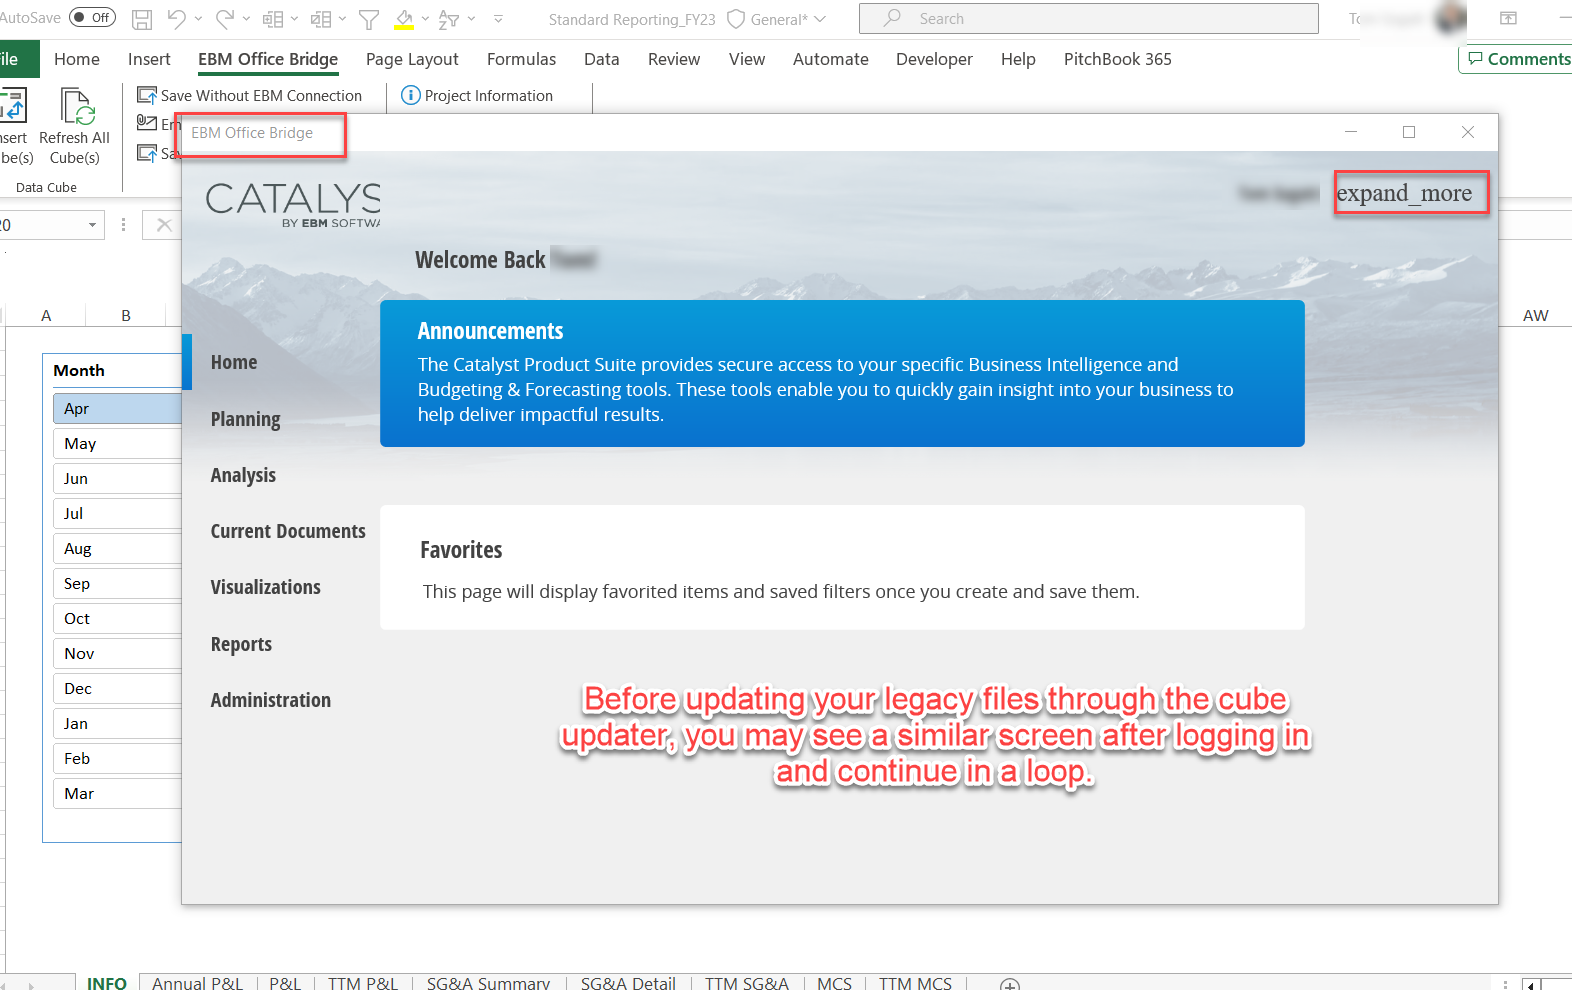Click the Redo arrow icon
The height and width of the screenshot is (990, 1572).
click(x=225, y=19)
